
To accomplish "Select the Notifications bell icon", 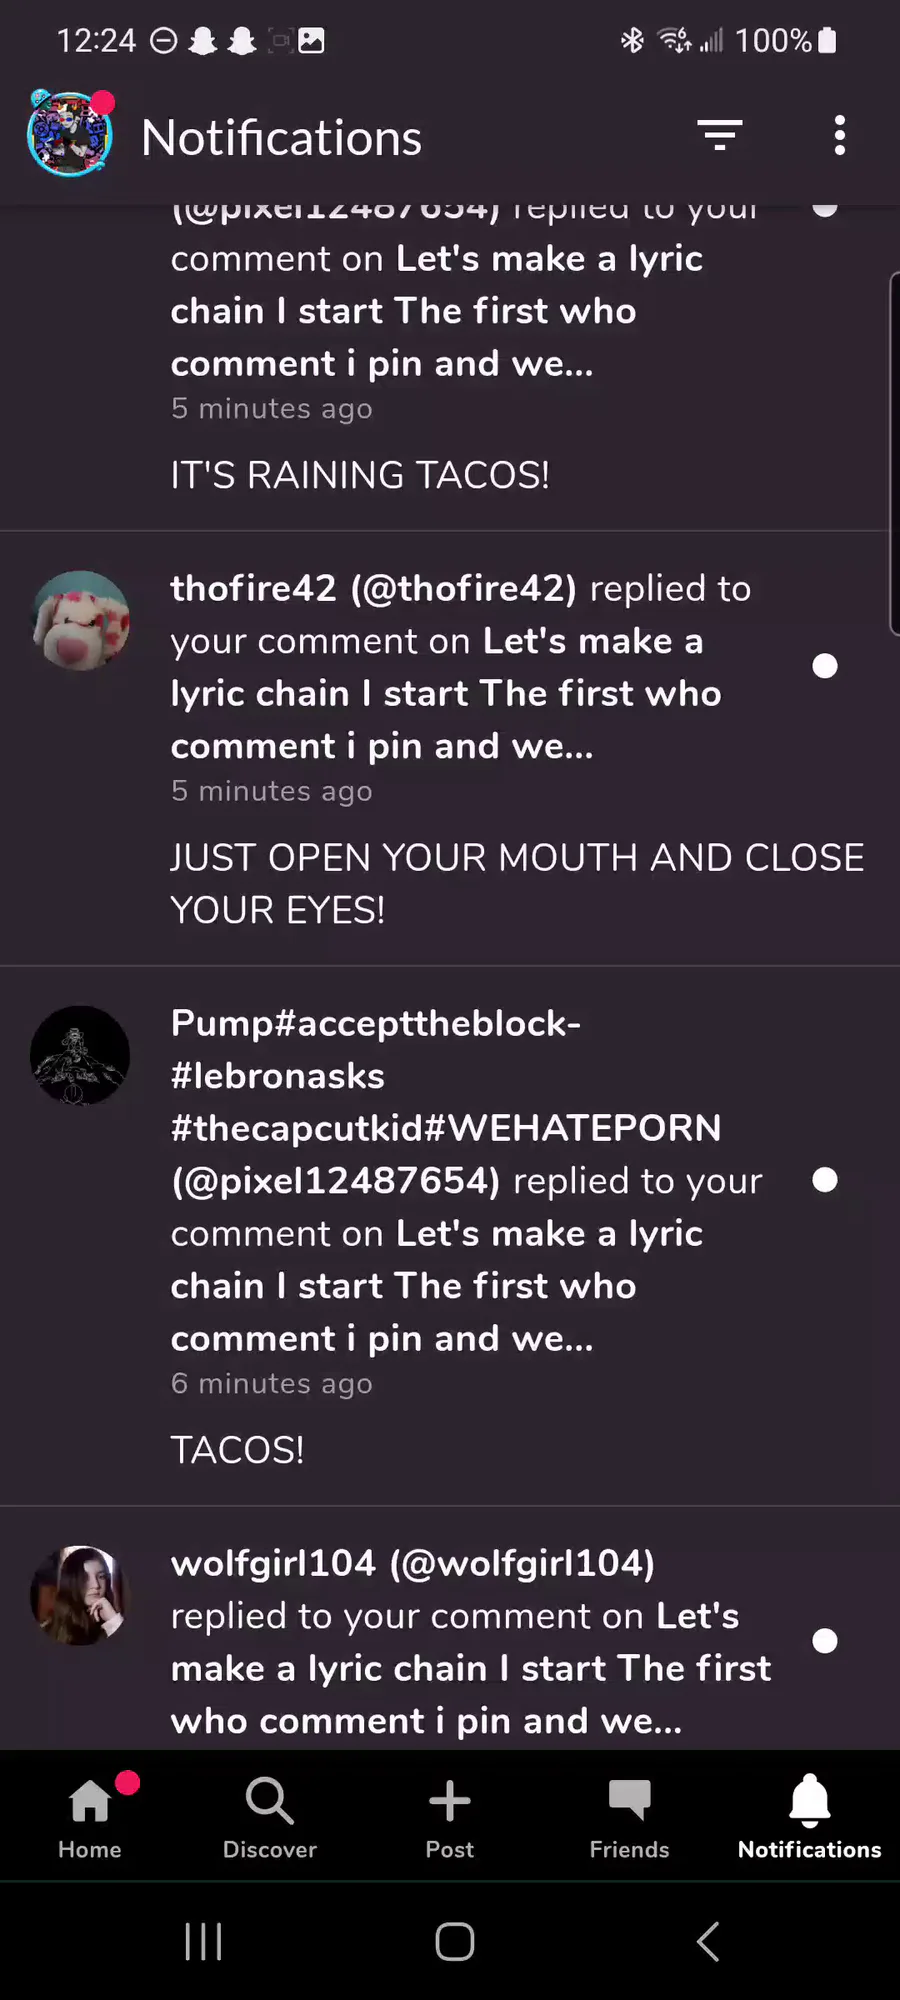I will pyautogui.click(x=809, y=1816).
